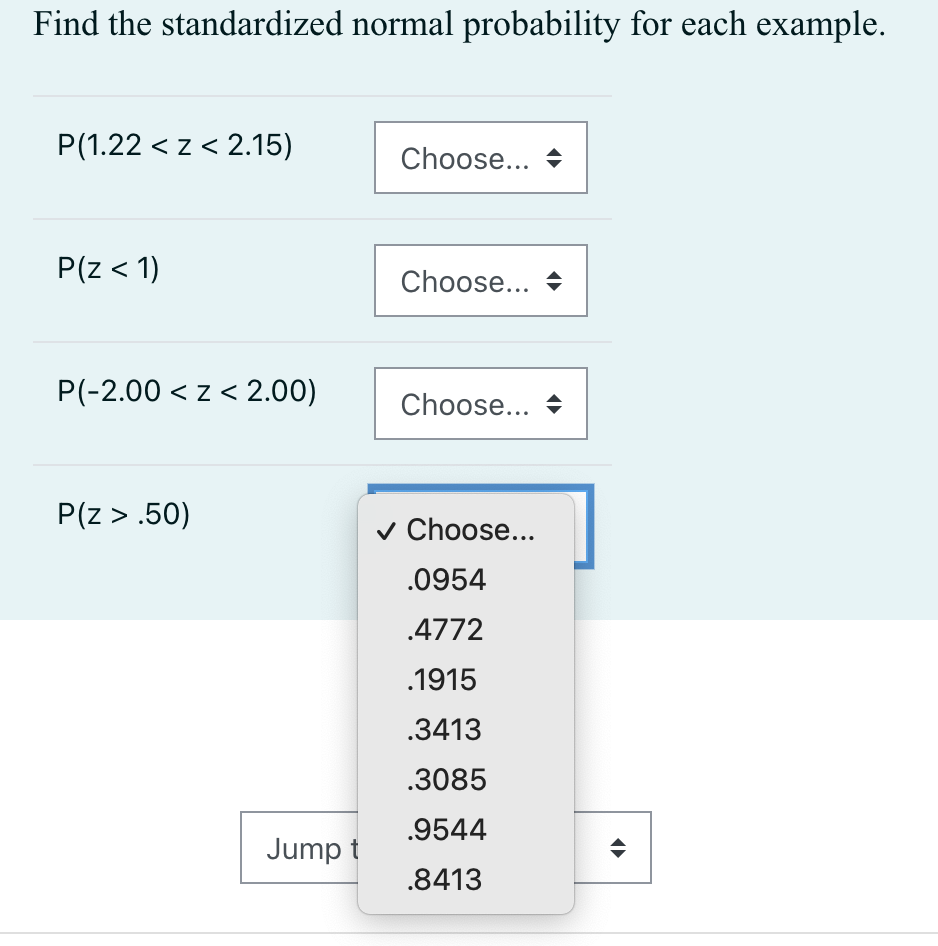Select the .0954 probability value
This screenshot has width=938, height=946.
click(x=445, y=580)
